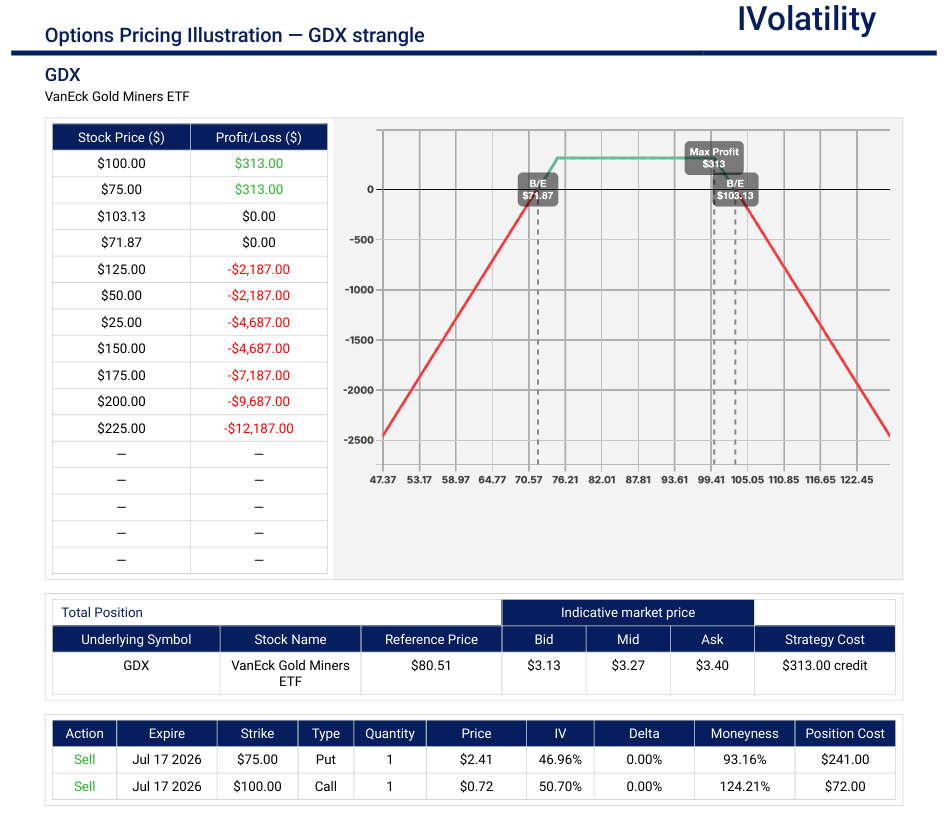Image resolution: width=948 pixels, height=813 pixels.
Task: Click the -$9,687.00 loss value
Action: coord(259,401)
